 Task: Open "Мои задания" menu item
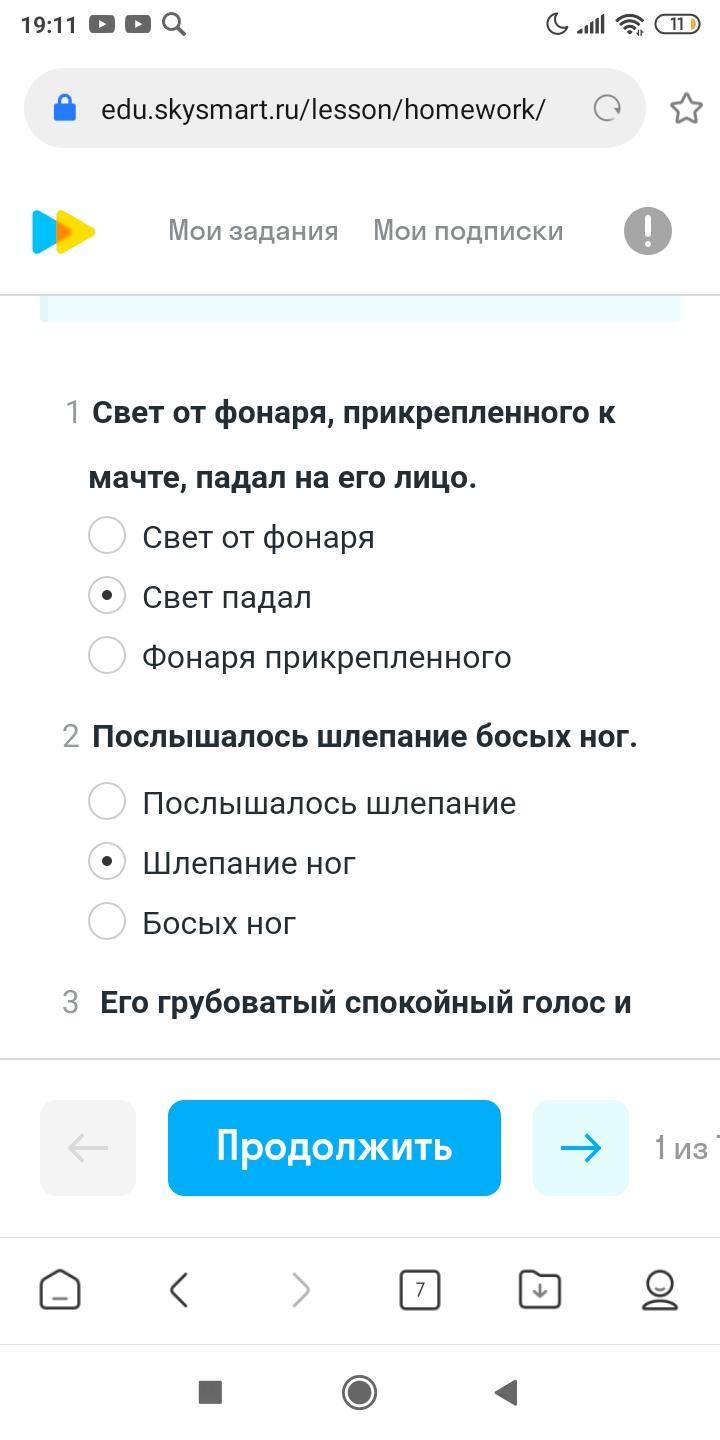point(253,231)
